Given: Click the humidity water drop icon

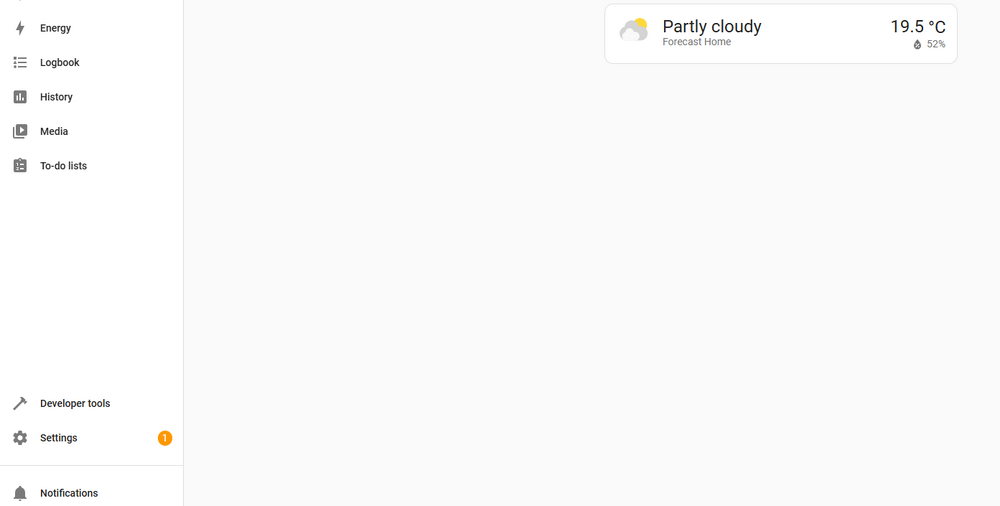Looking at the screenshot, I should click(x=917, y=45).
